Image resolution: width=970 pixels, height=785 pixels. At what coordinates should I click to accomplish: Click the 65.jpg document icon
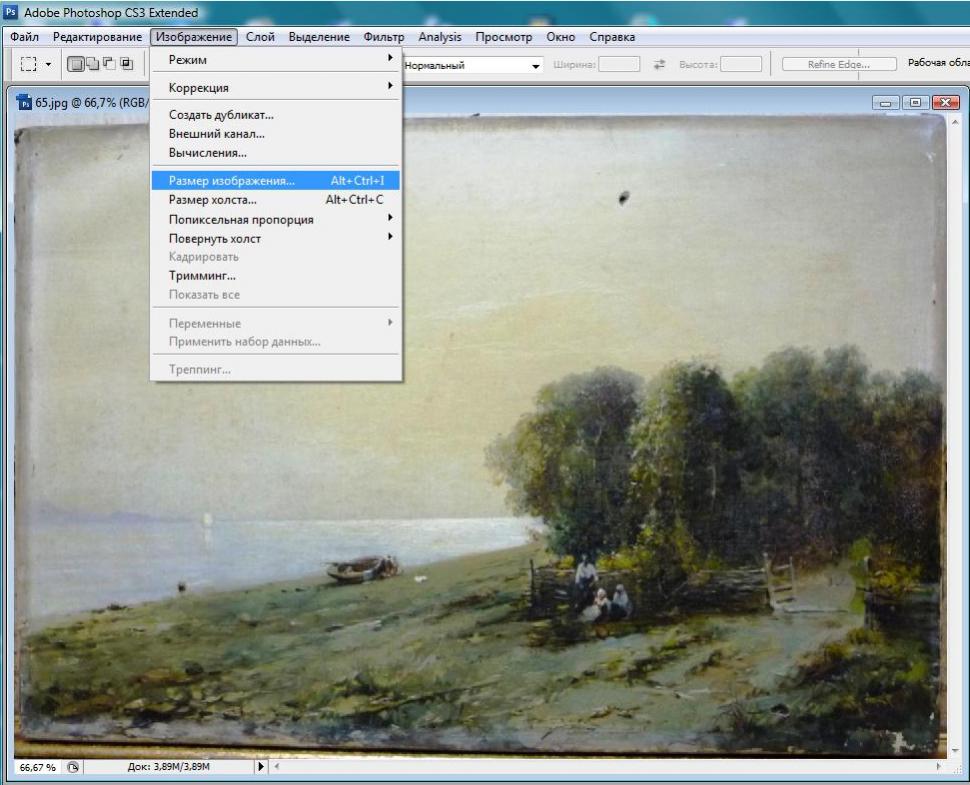point(24,102)
